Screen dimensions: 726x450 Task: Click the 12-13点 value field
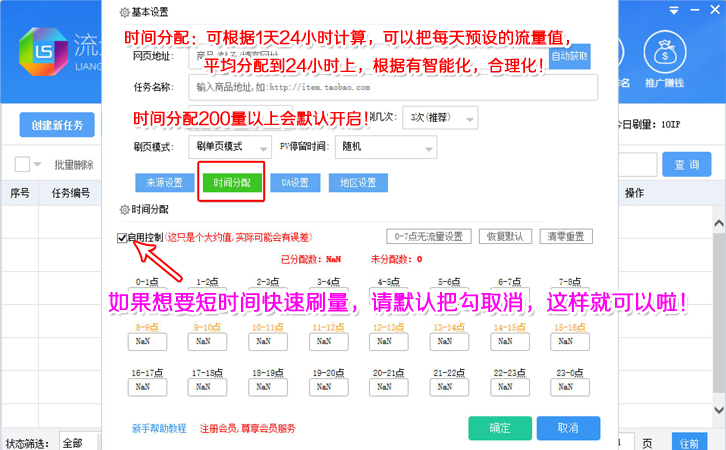[x=389, y=342]
